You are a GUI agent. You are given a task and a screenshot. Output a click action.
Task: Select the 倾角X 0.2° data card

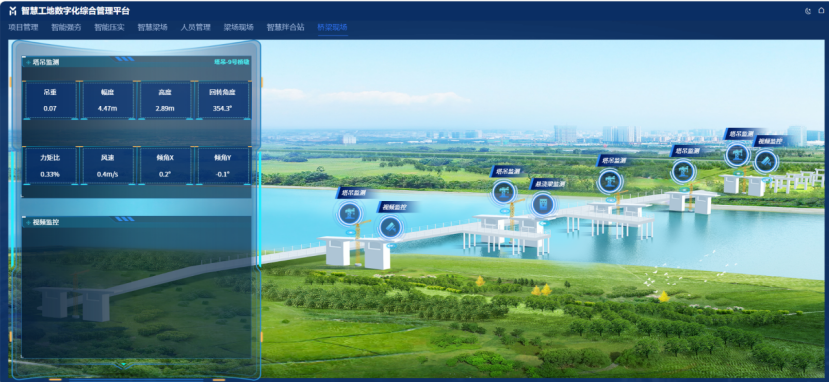165,166
